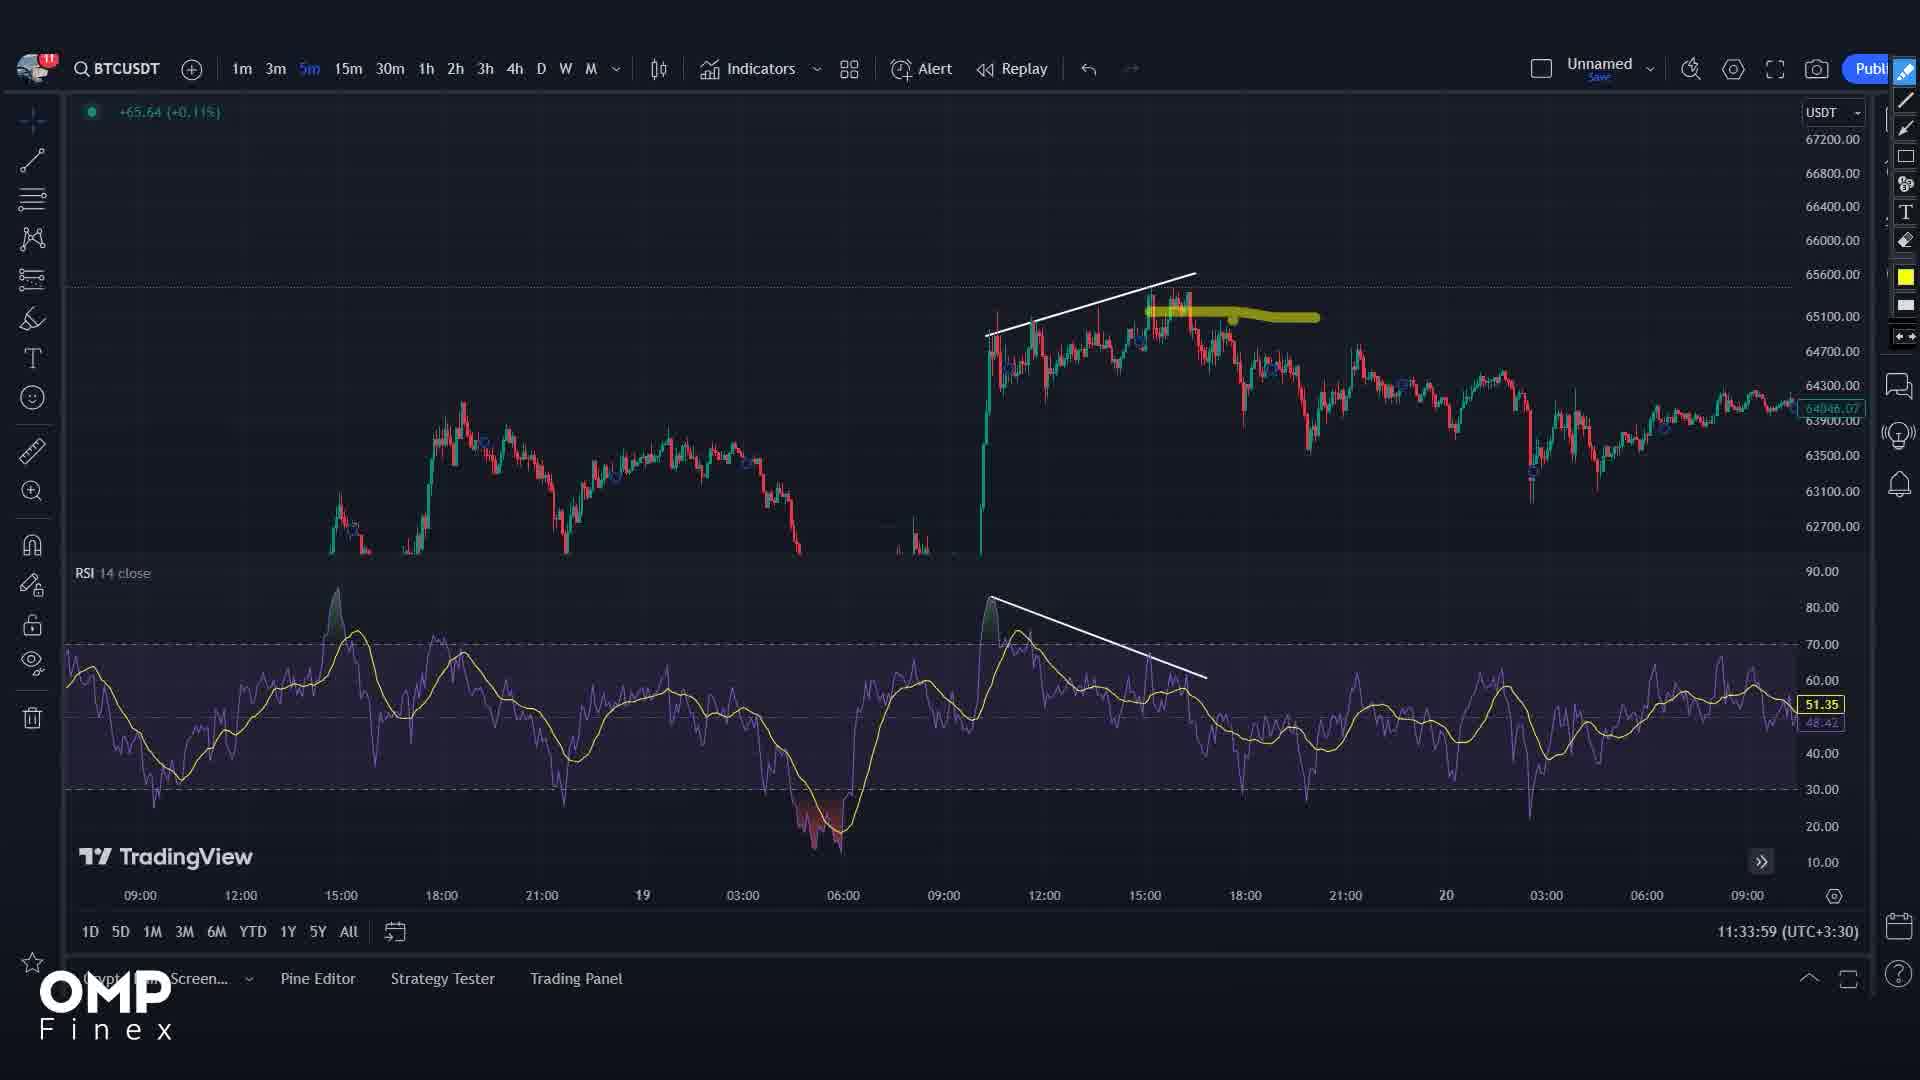Screen dimensions: 1920x1080
Task: Select the yellow color swatch
Action: coord(1905,277)
